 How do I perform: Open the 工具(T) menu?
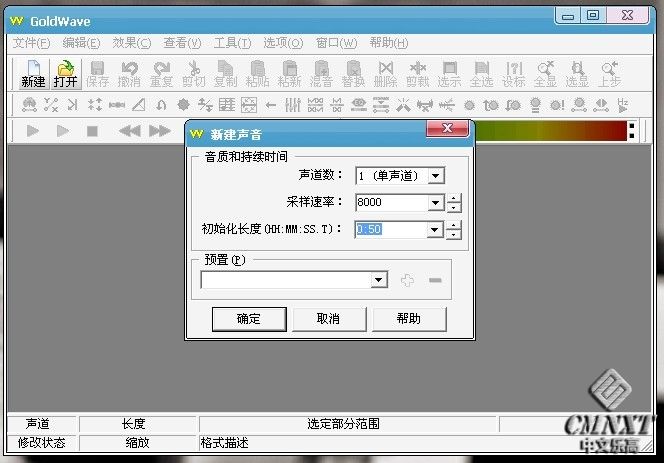[232, 43]
